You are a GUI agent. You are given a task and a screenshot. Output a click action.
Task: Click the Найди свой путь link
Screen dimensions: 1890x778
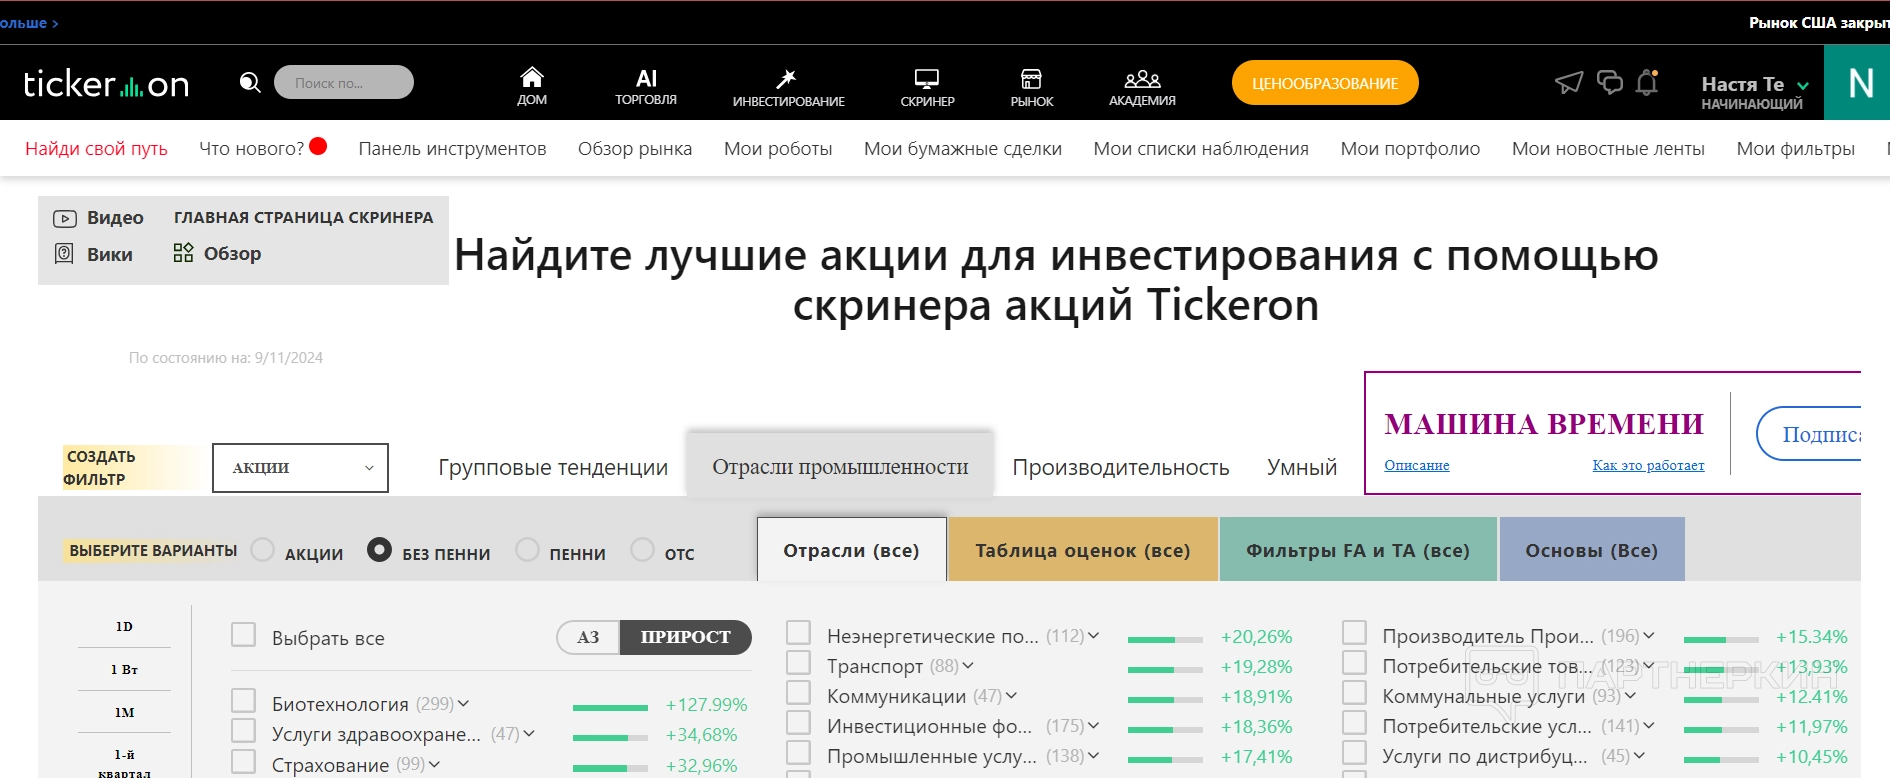tap(96, 149)
